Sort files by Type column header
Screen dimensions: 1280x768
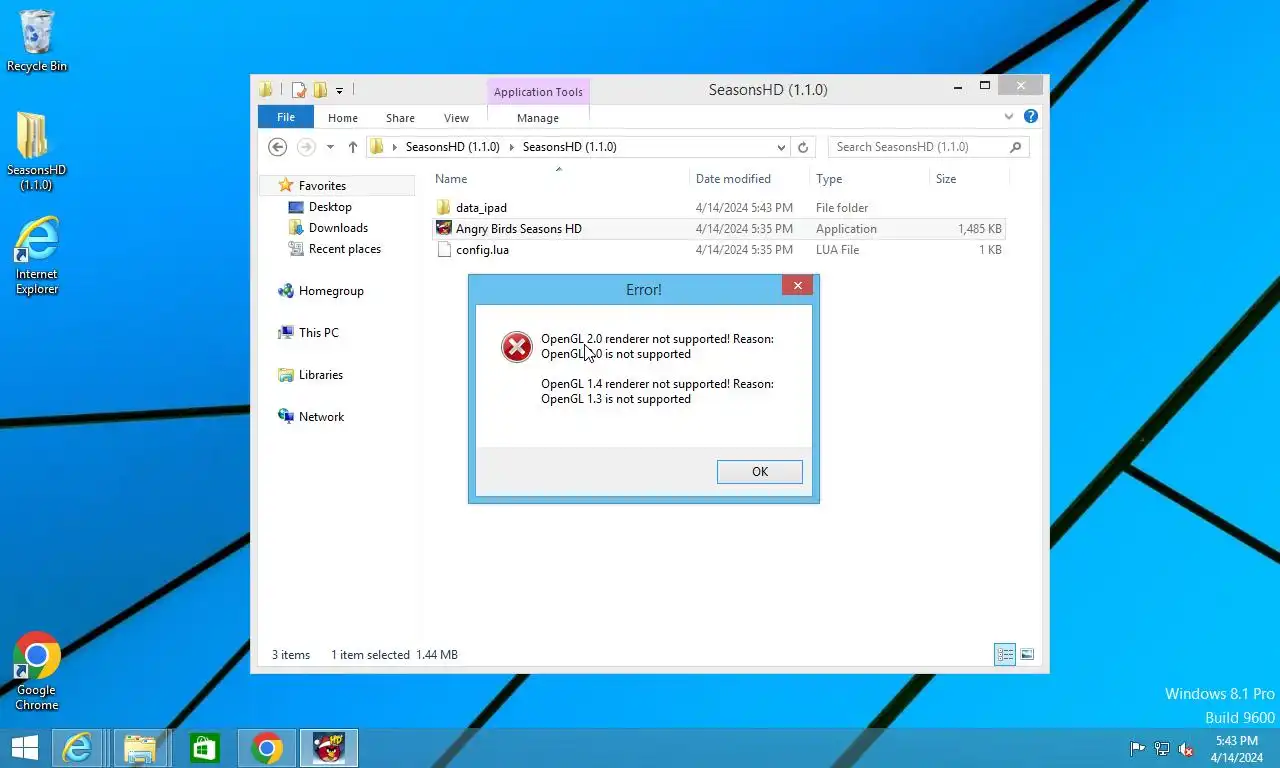tap(868, 179)
